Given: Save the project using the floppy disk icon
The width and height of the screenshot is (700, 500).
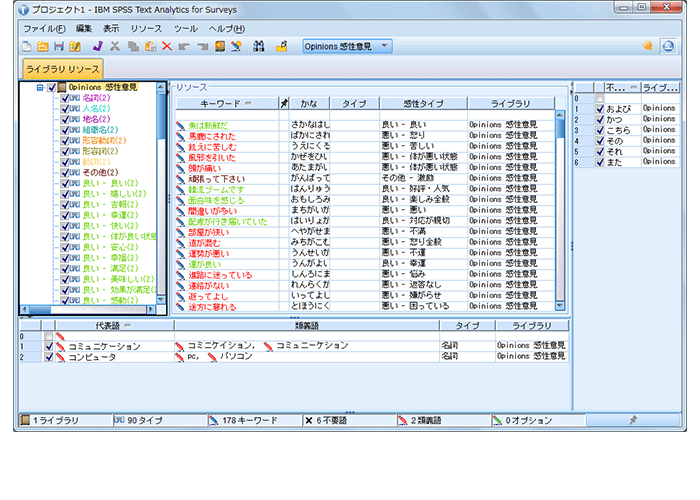Looking at the screenshot, I should pos(58,46).
